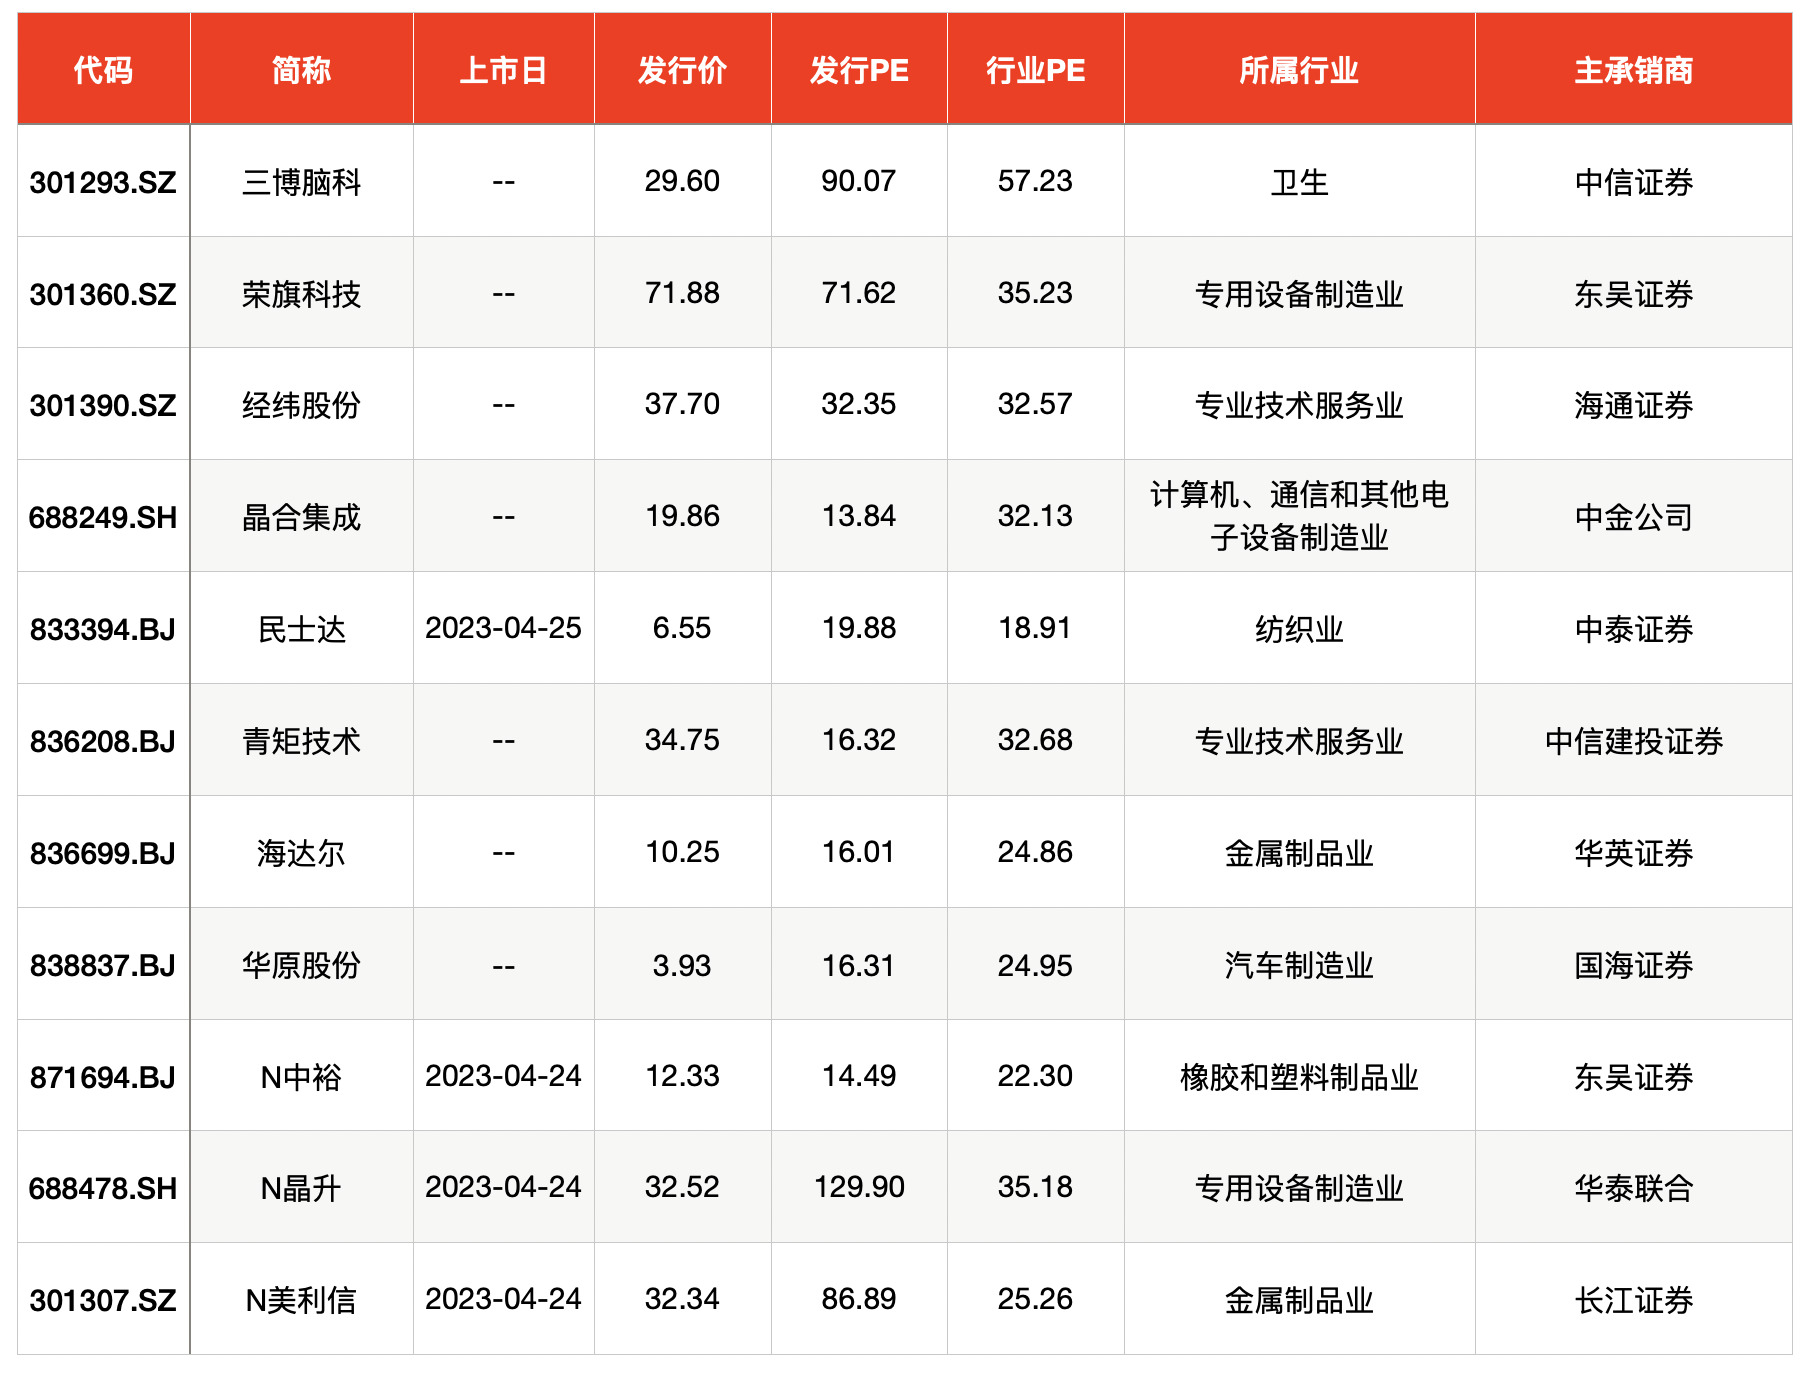The image size is (1808, 1374).
Task: Click the 三博脑科 name cell
Action: (301, 182)
